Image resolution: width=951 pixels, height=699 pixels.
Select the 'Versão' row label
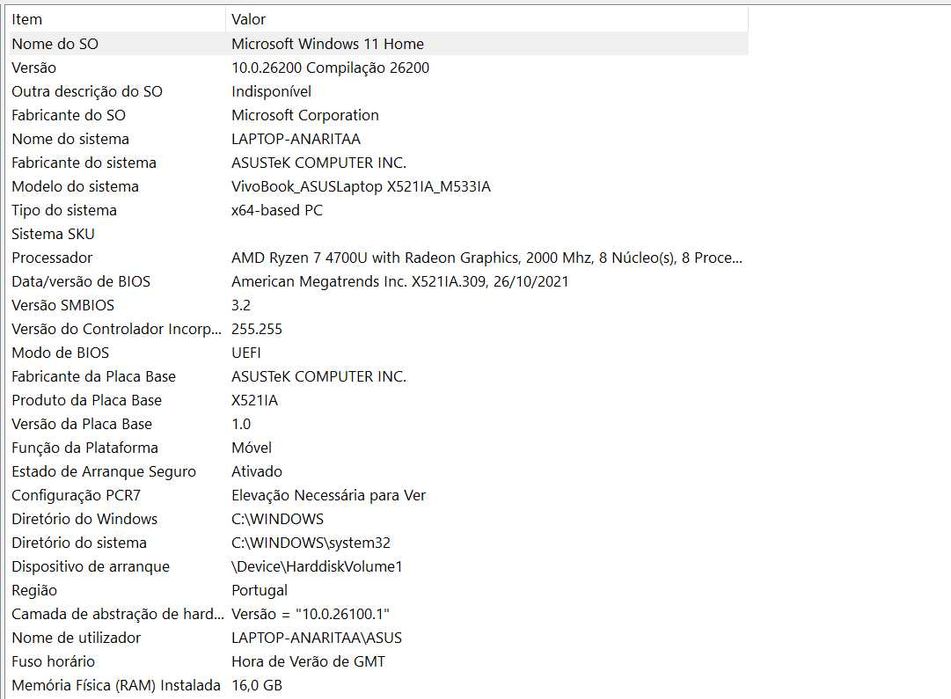[x=34, y=67]
